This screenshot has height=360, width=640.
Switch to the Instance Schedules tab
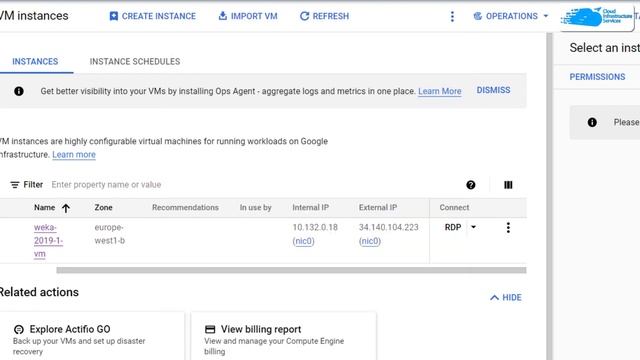click(135, 62)
